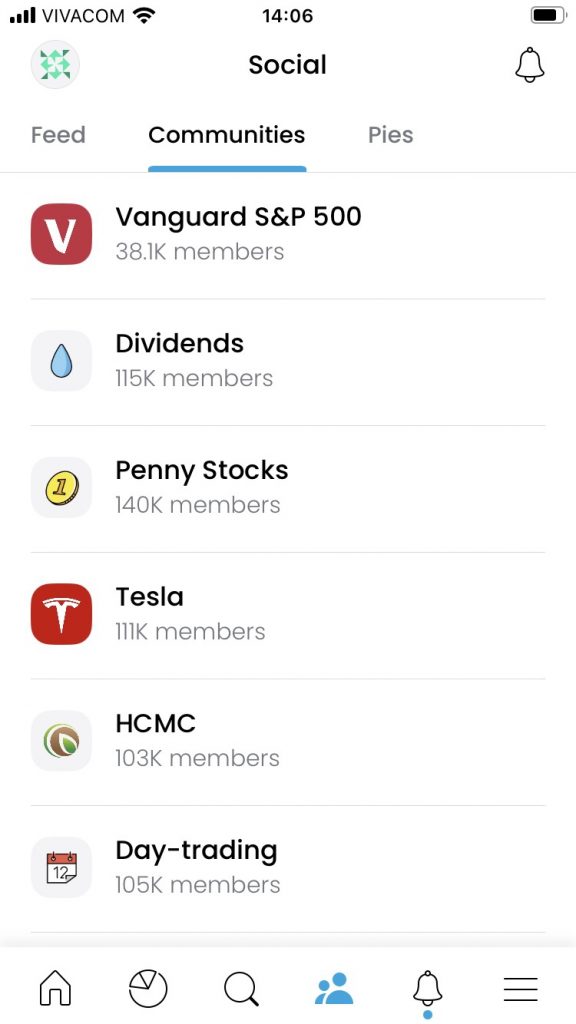Open the HCMC community

pyautogui.click(x=288, y=741)
